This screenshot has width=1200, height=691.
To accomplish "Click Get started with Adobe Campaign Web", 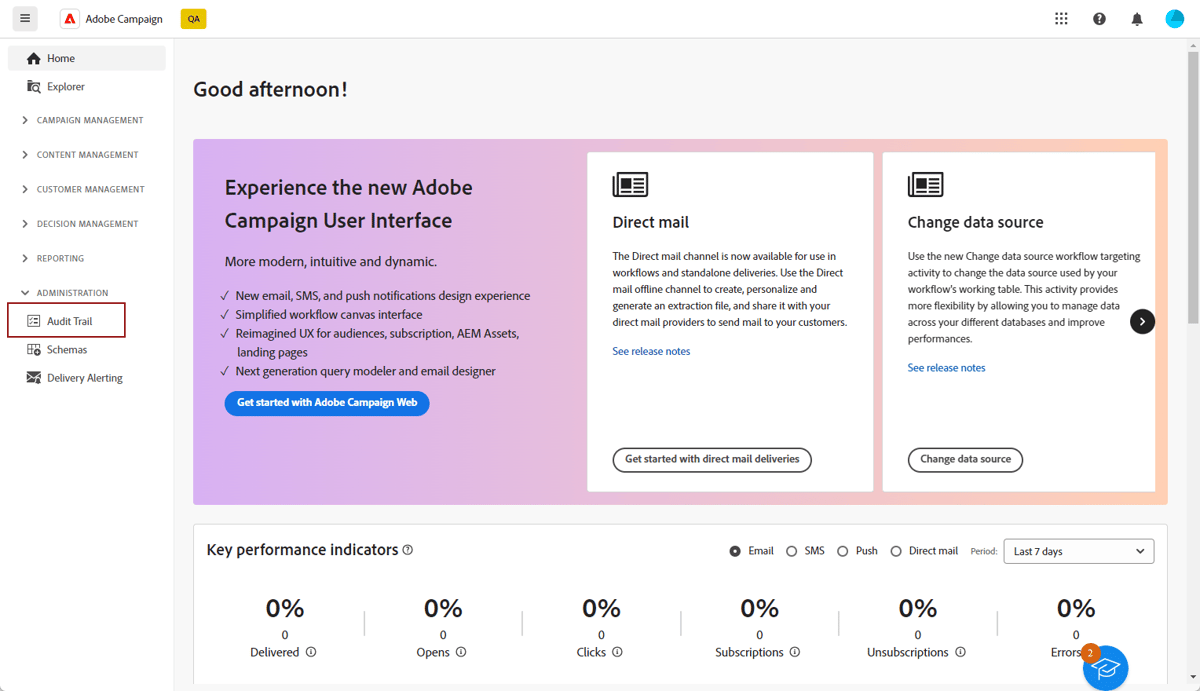I will 327,403.
